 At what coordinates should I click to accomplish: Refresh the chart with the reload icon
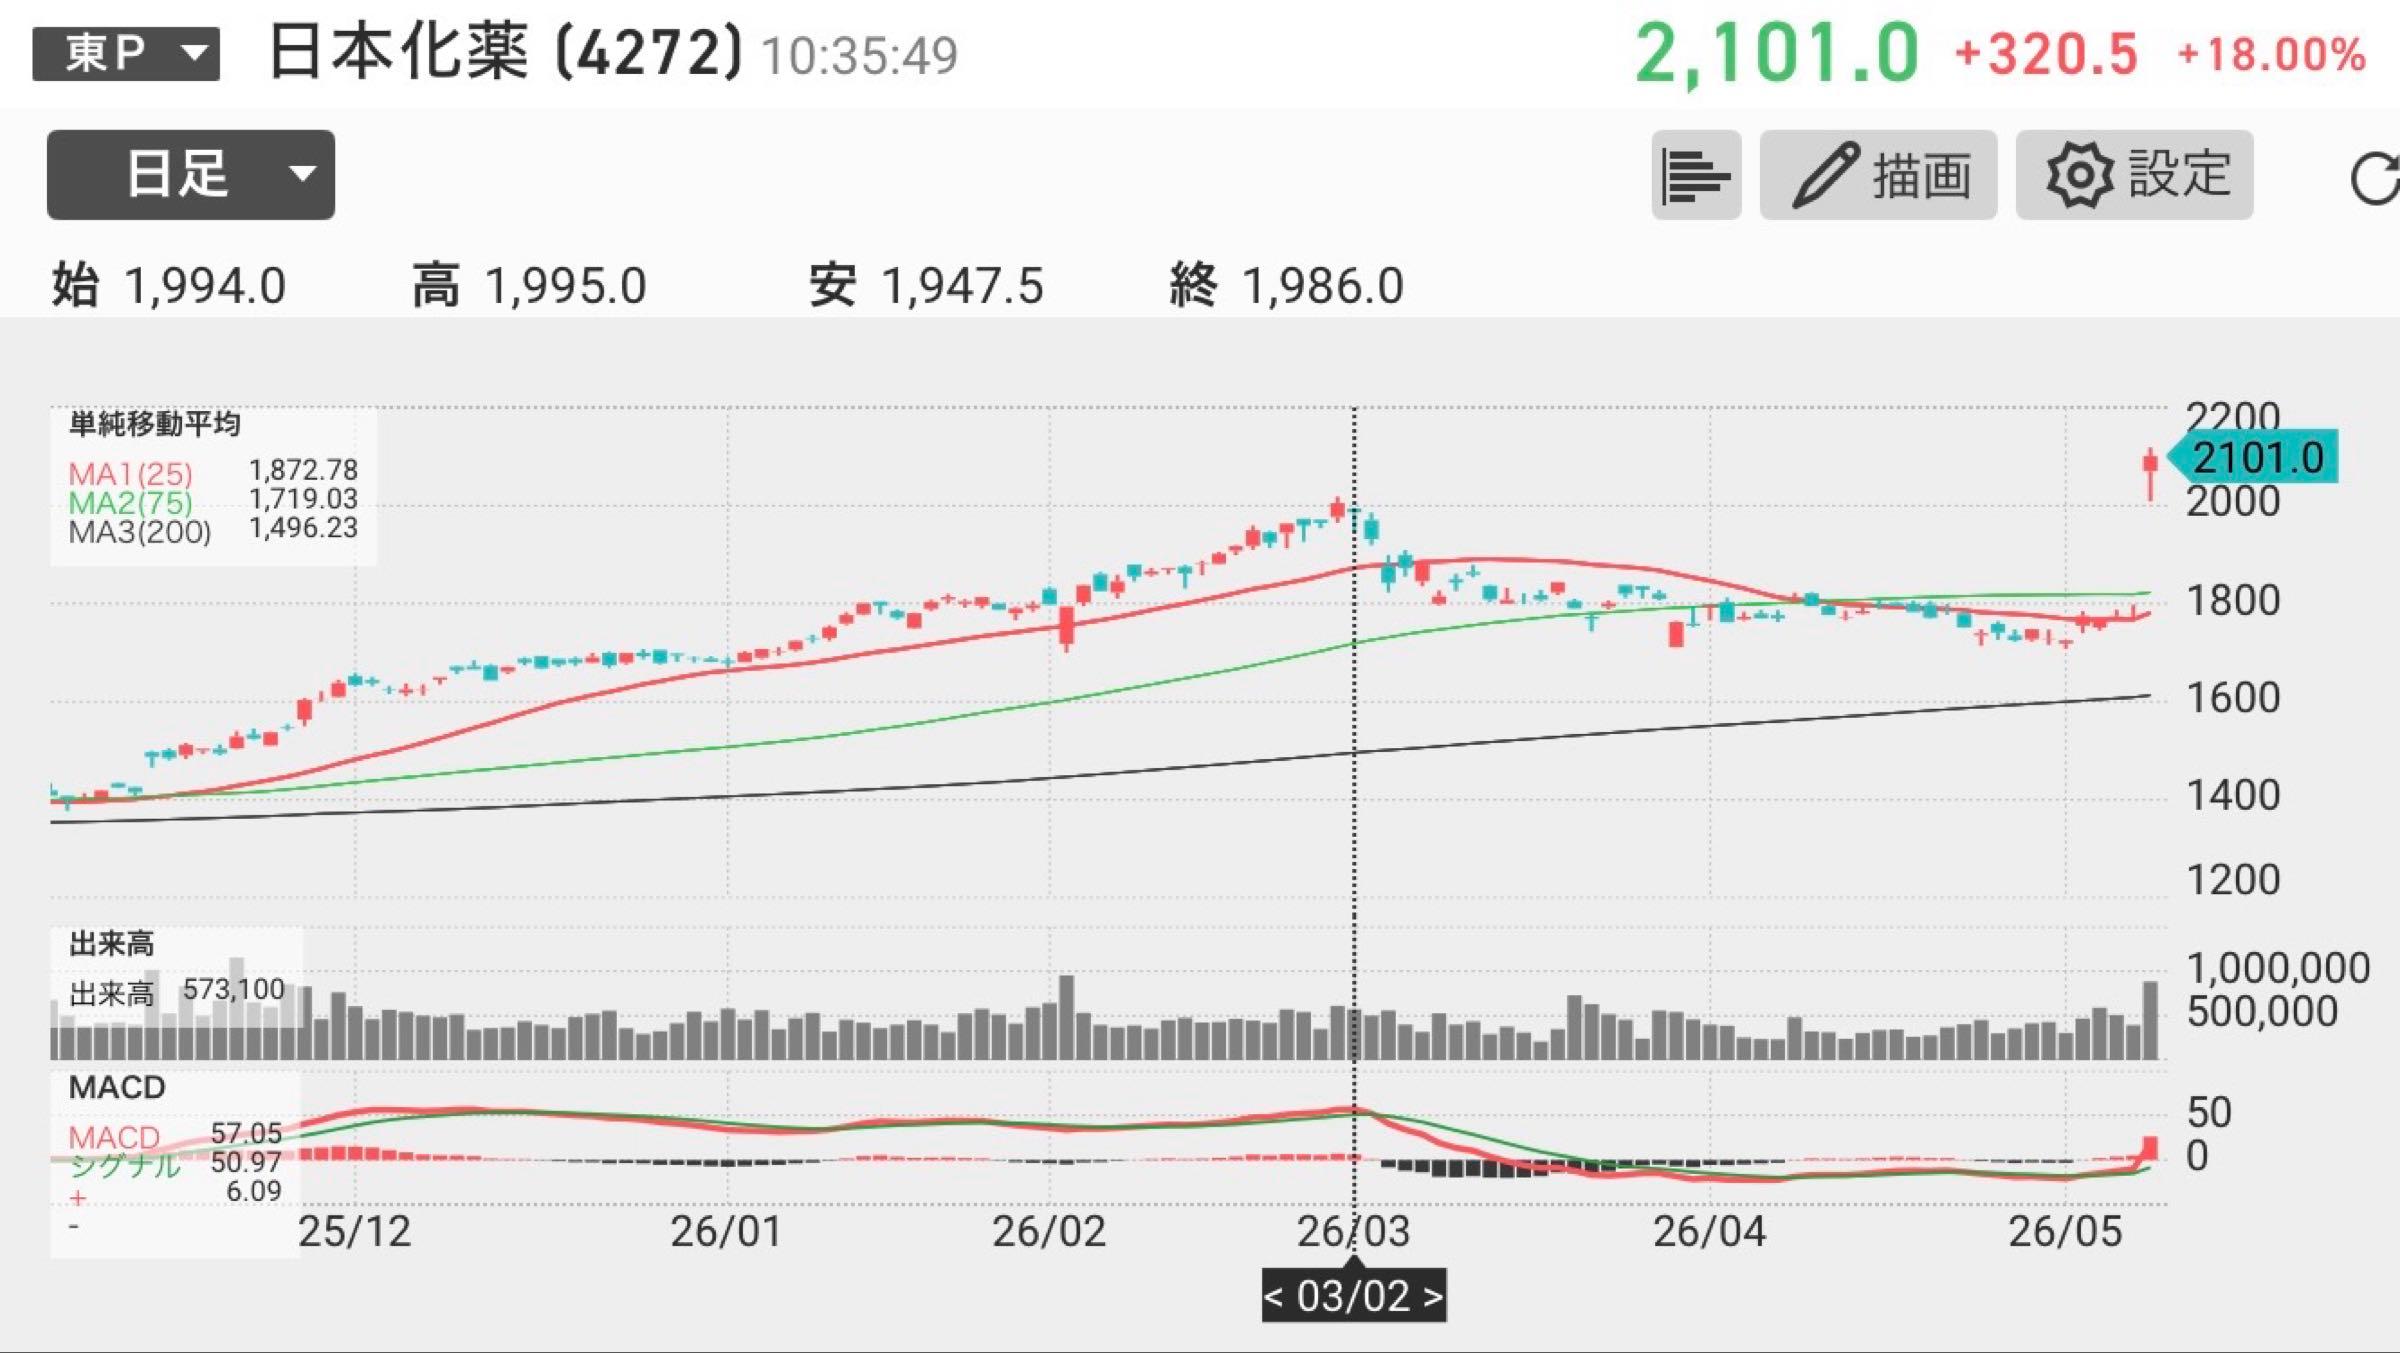point(2374,178)
